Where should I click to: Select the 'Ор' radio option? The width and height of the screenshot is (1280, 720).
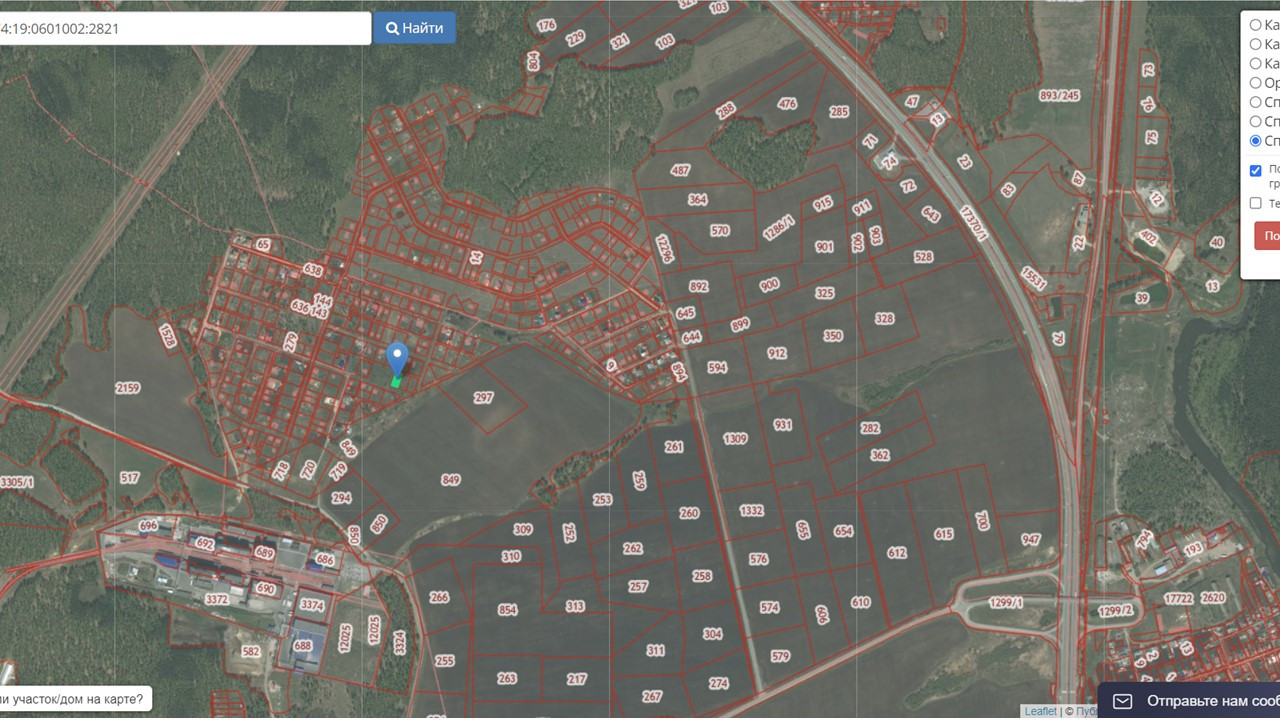[x=1256, y=83]
